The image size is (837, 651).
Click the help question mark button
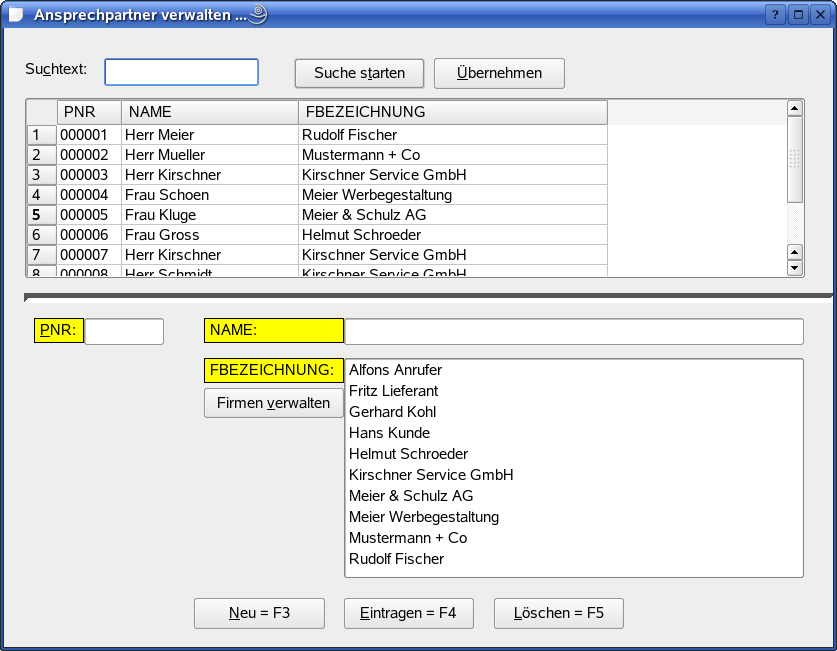tap(775, 15)
